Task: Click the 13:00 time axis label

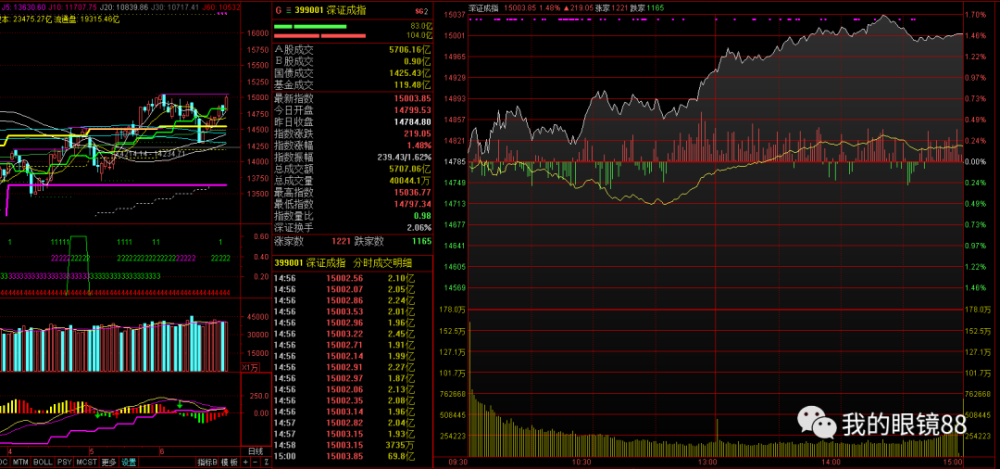Action: [x=708, y=461]
